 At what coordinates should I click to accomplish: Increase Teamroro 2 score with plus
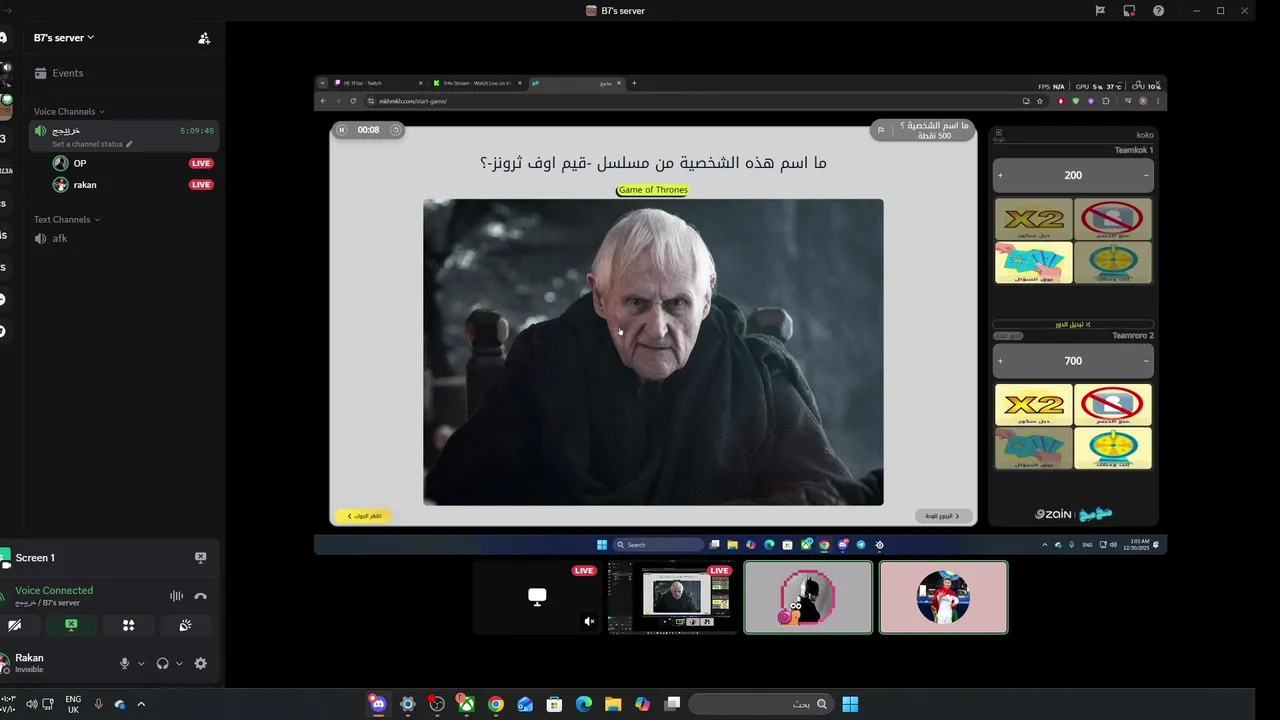tap(1000, 361)
